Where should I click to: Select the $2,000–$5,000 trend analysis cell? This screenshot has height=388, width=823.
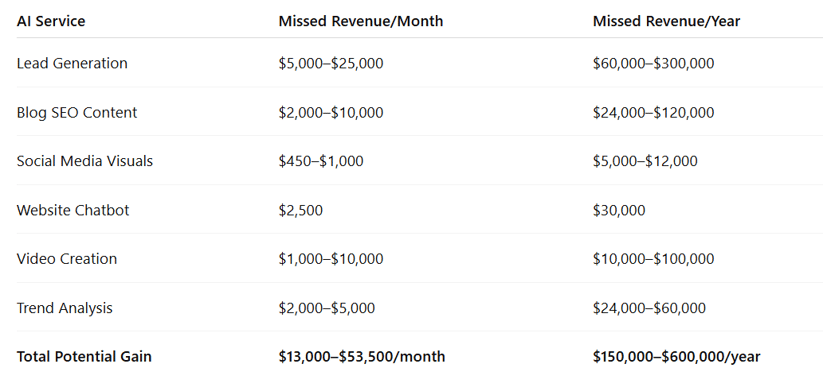coord(326,308)
